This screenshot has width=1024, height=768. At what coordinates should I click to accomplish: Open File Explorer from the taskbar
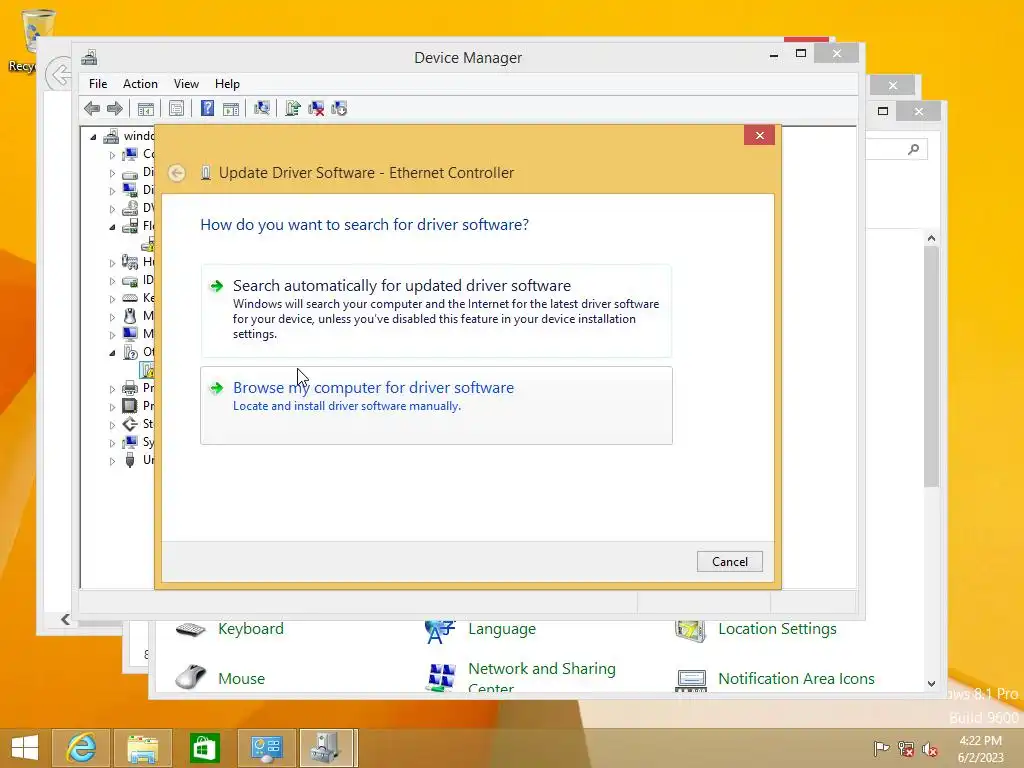(143, 748)
